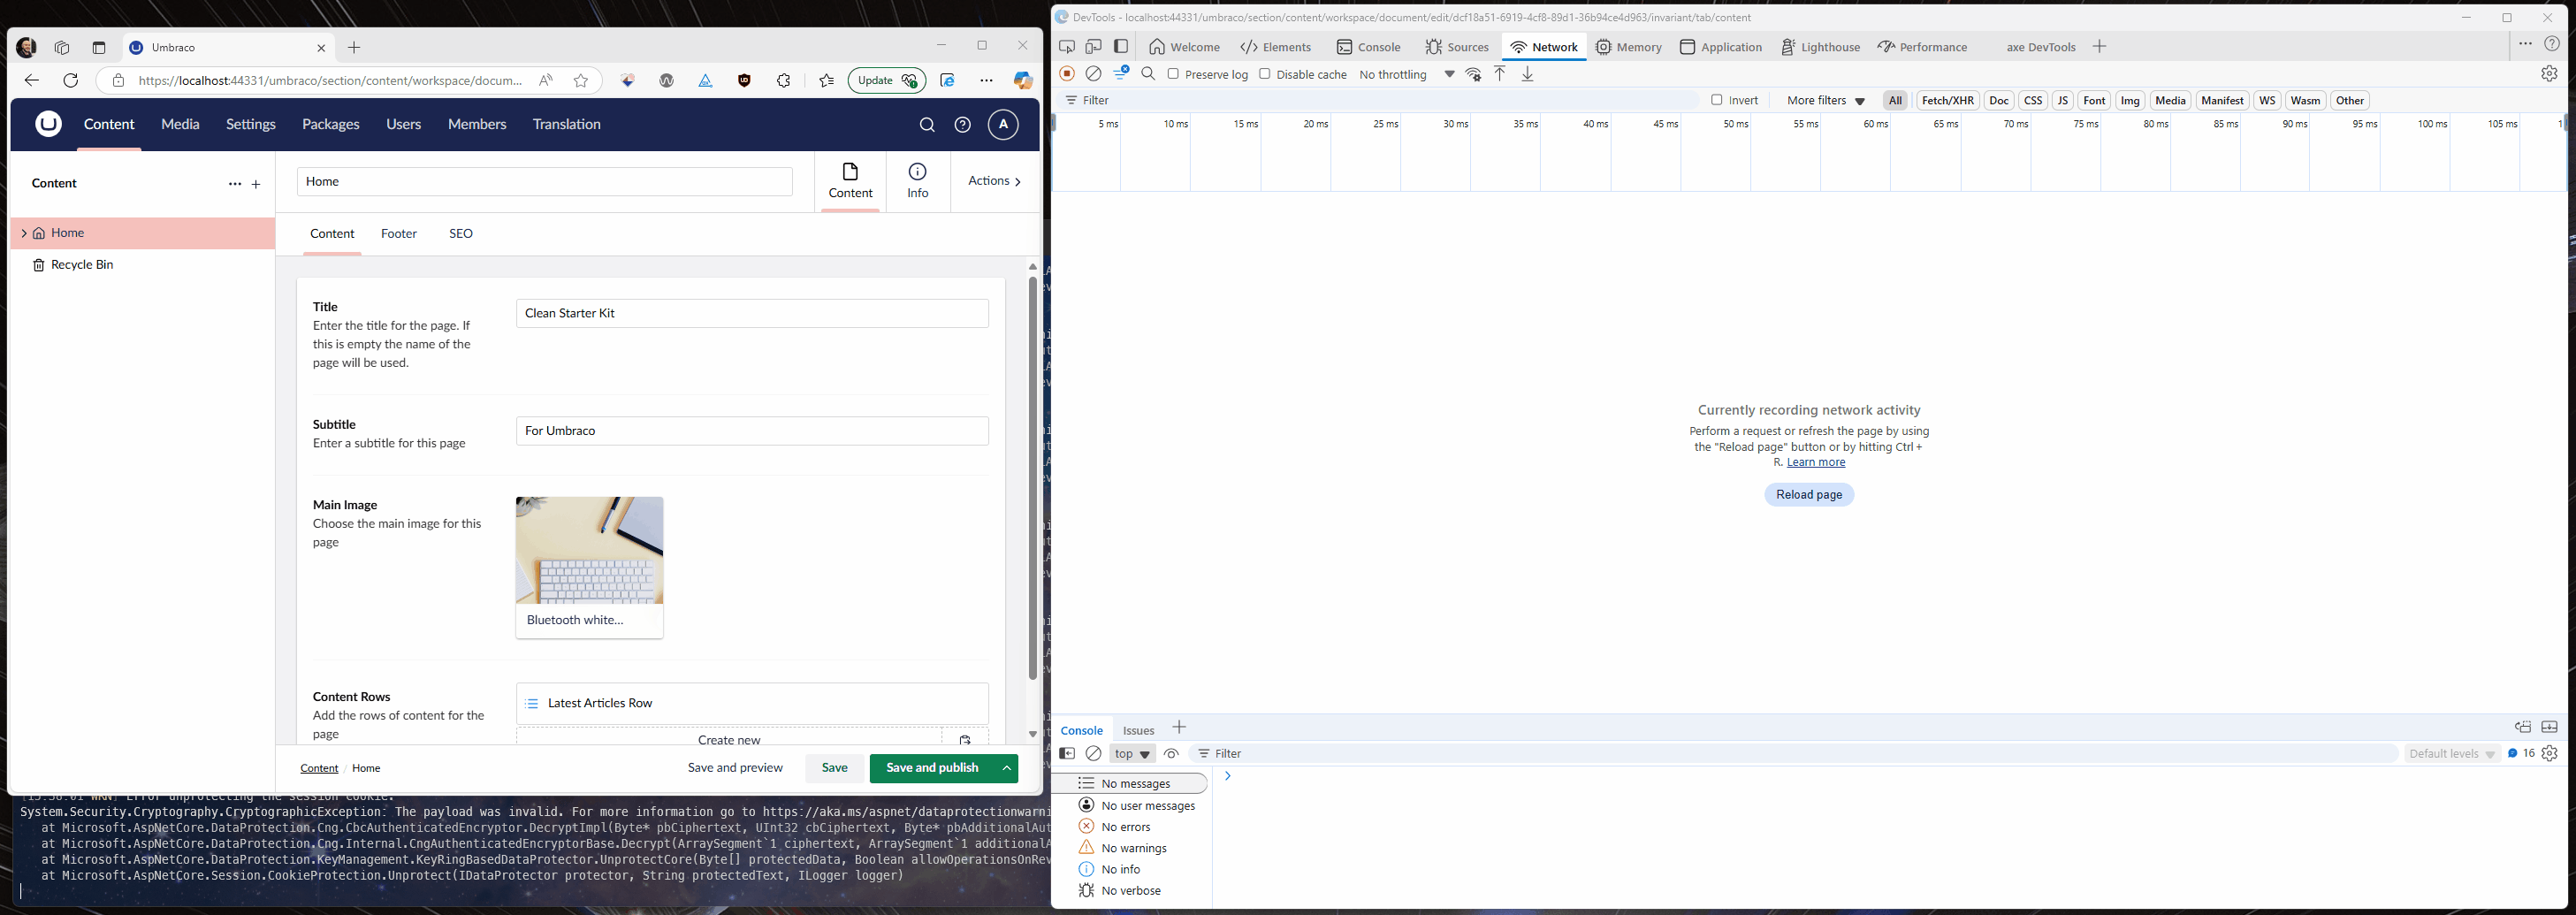Click the Save and publish button
Image resolution: width=2576 pixels, height=915 pixels.
[x=932, y=768]
